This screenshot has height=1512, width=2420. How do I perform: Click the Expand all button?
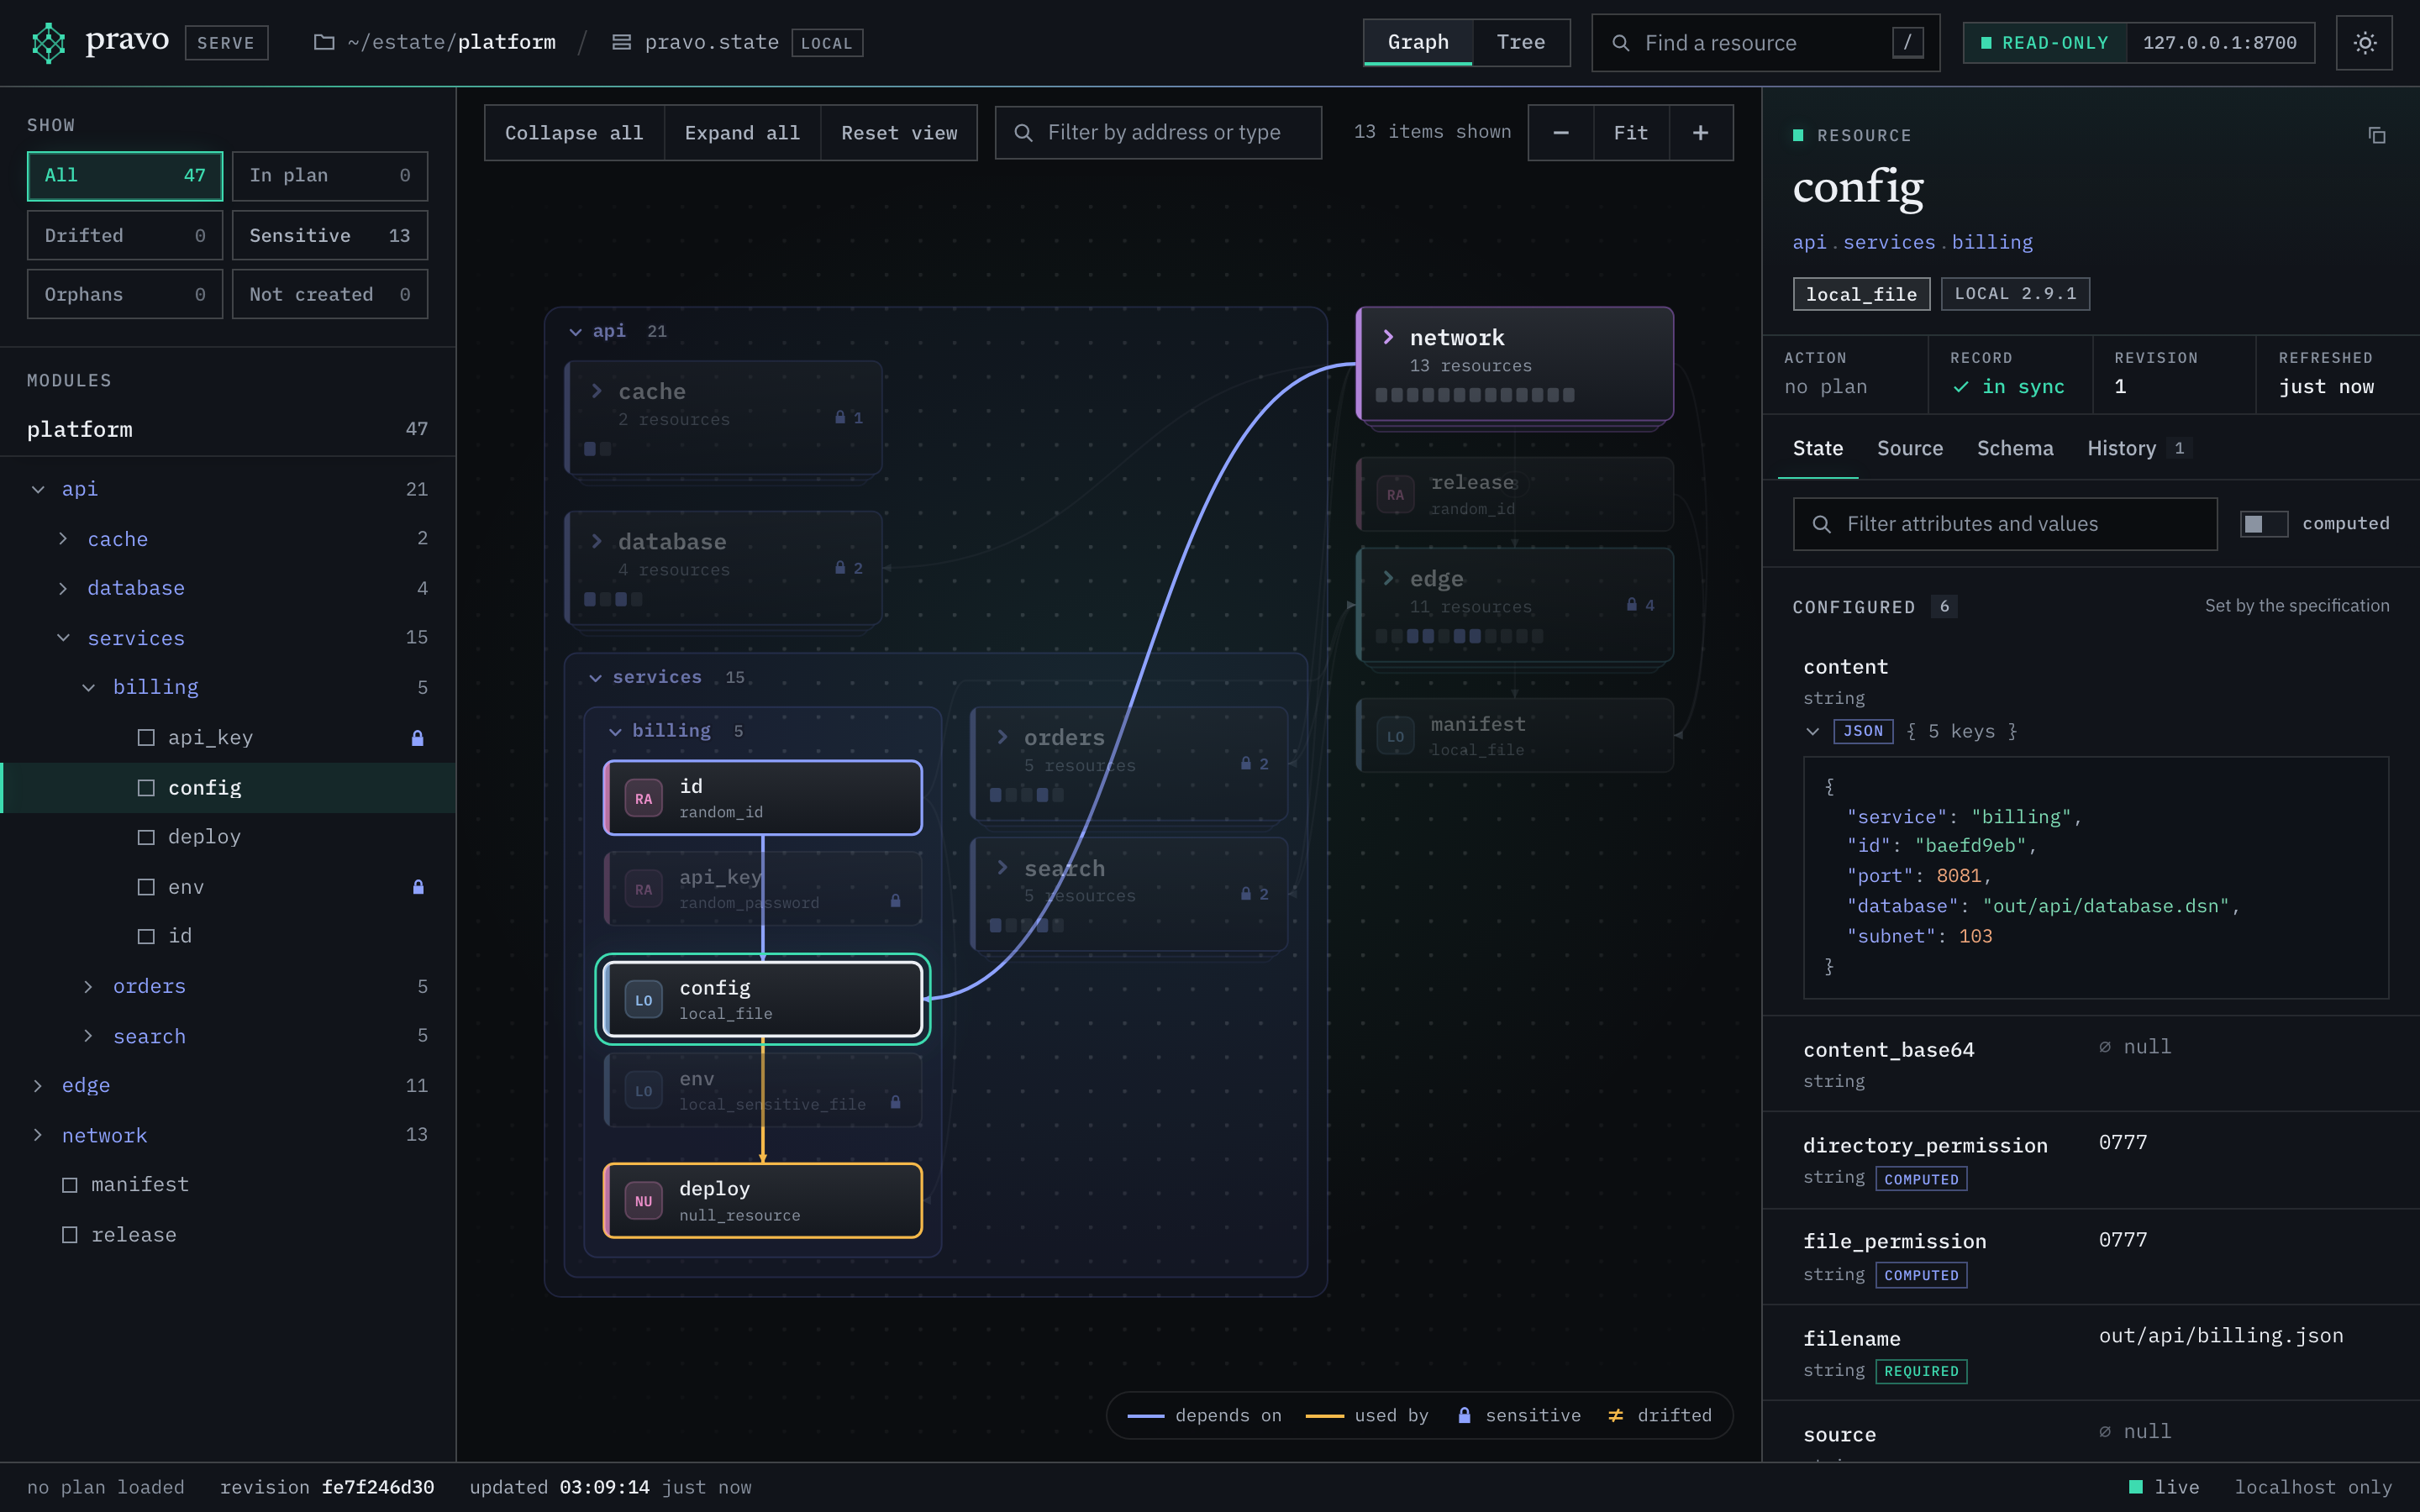[x=742, y=133]
